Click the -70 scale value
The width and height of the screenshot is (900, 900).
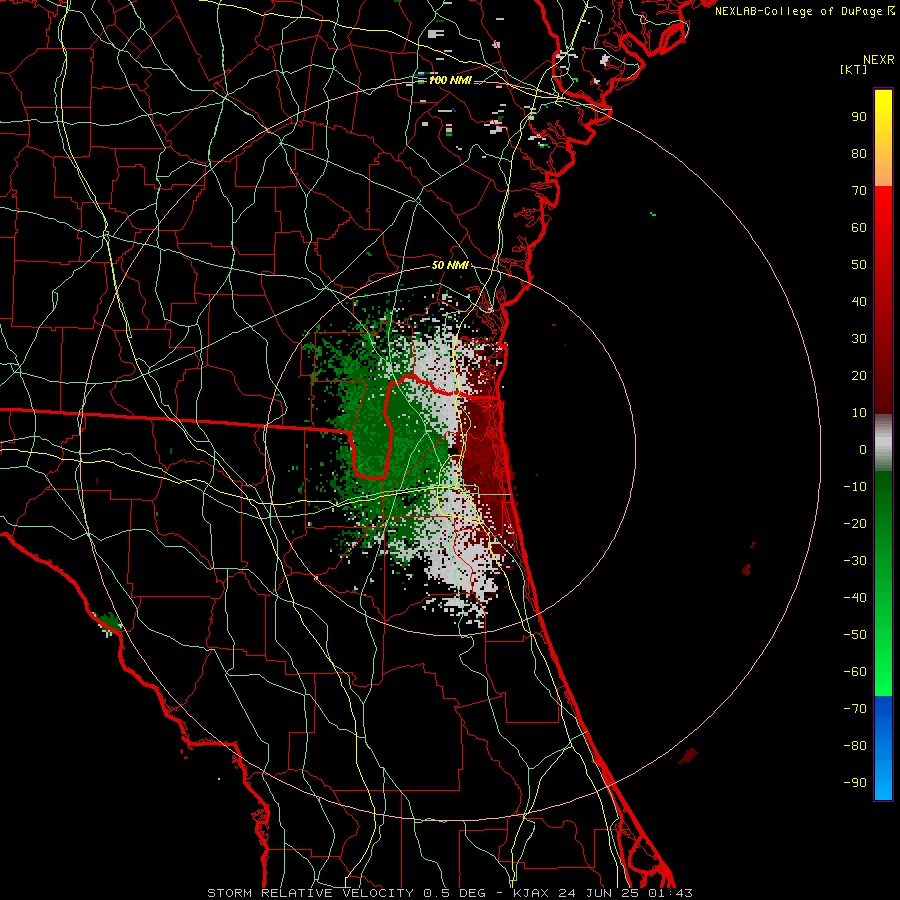855,709
